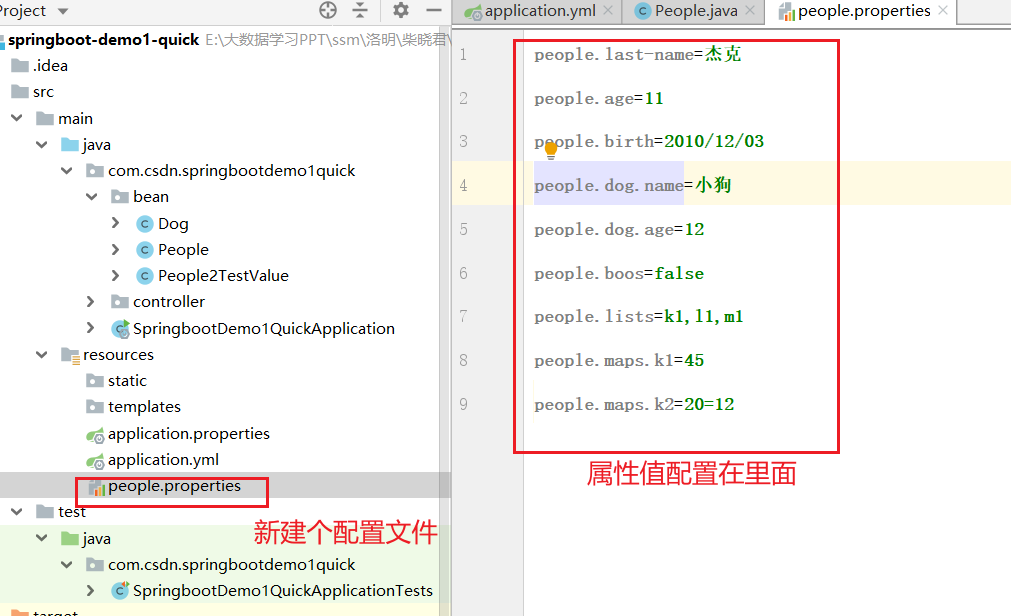
Task: Close the application.yml tab
Action: click(x=608, y=10)
